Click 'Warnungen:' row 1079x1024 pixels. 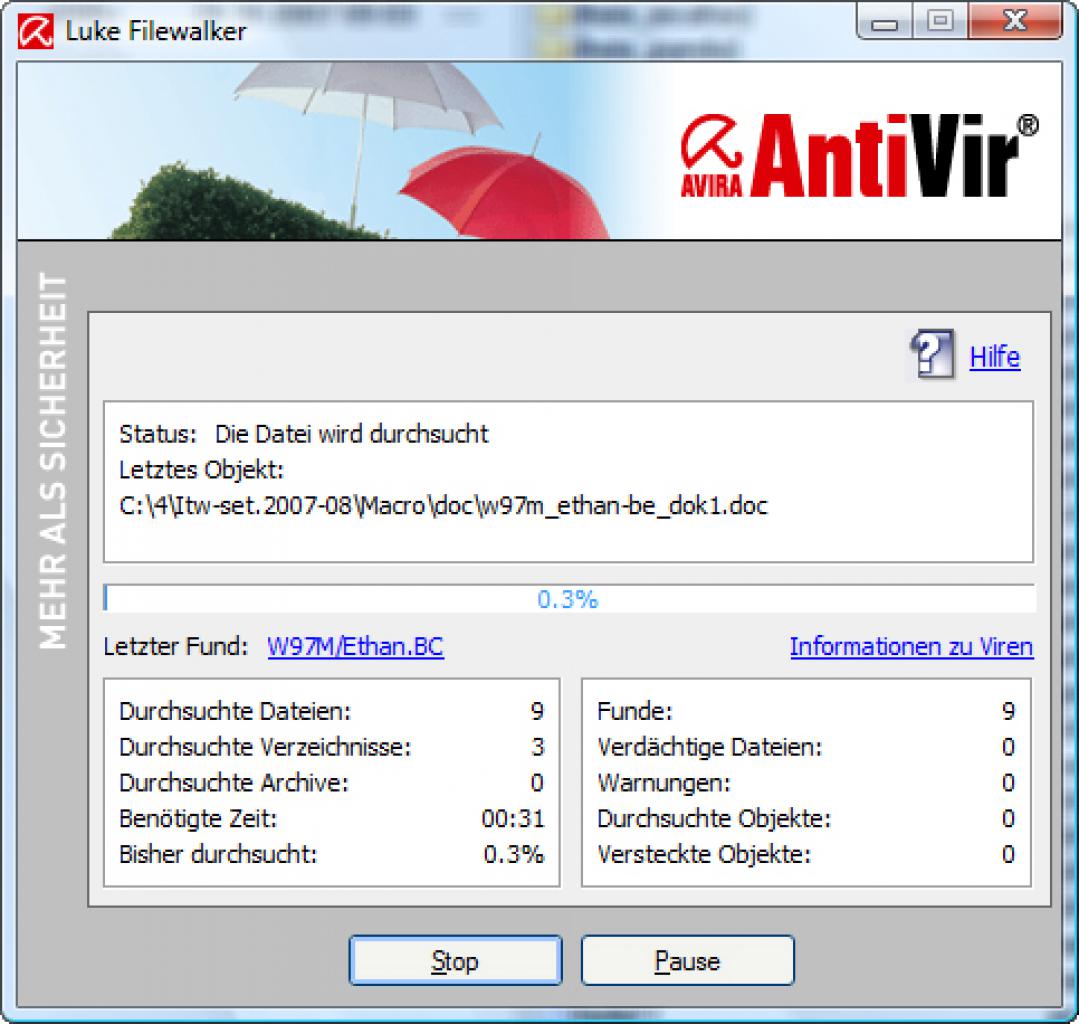coord(806,782)
